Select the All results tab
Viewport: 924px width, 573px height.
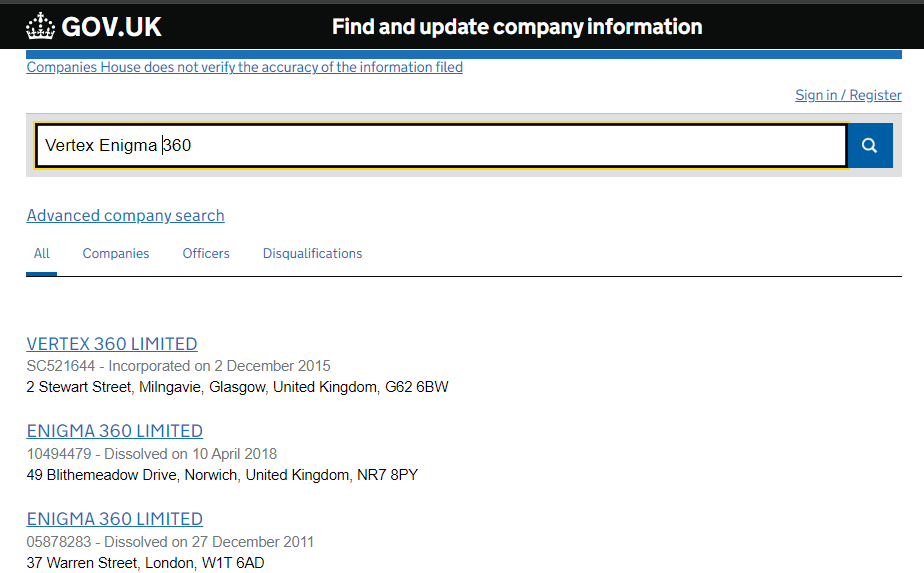click(41, 254)
